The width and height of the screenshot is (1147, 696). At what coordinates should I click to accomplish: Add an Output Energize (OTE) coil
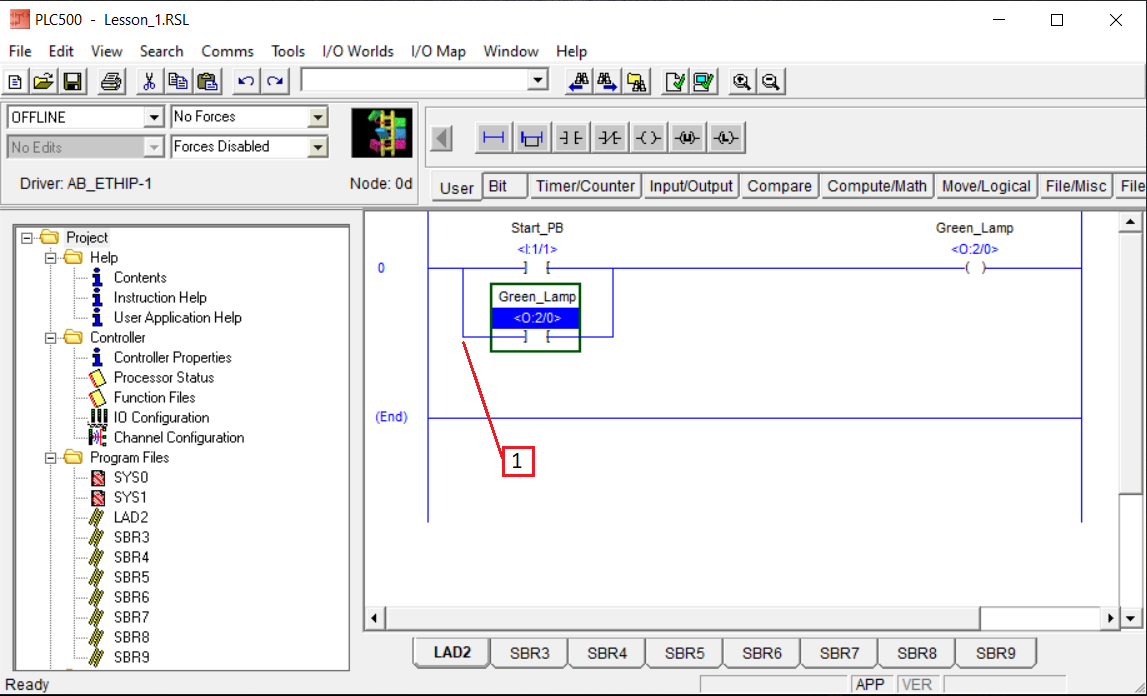649,138
